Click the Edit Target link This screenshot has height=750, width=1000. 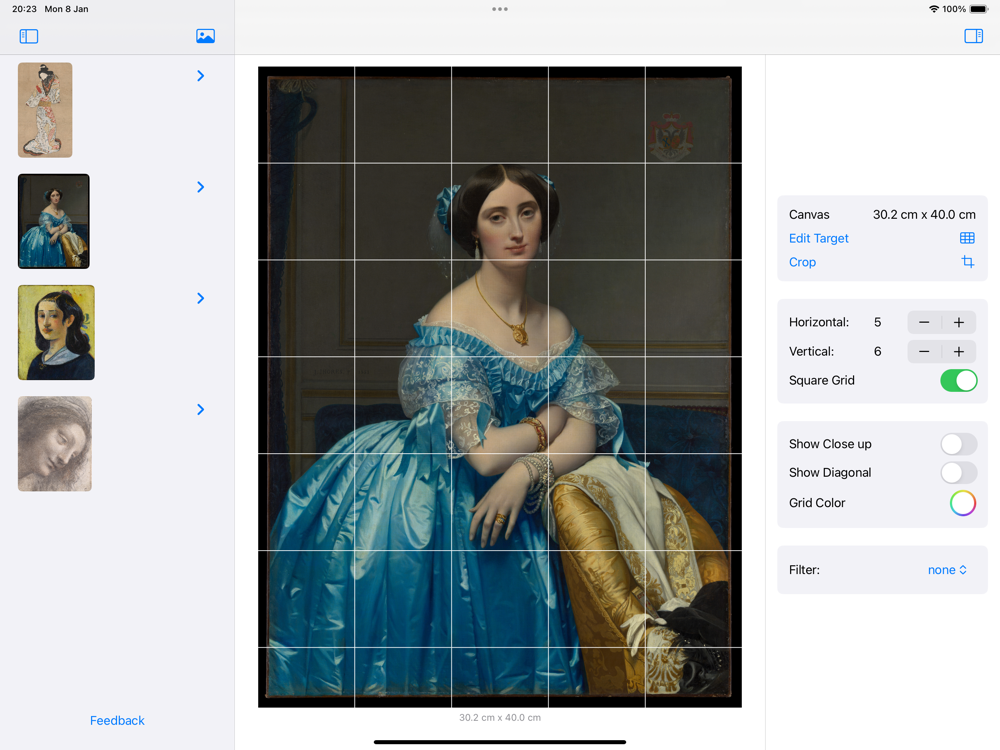tap(818, 238)
